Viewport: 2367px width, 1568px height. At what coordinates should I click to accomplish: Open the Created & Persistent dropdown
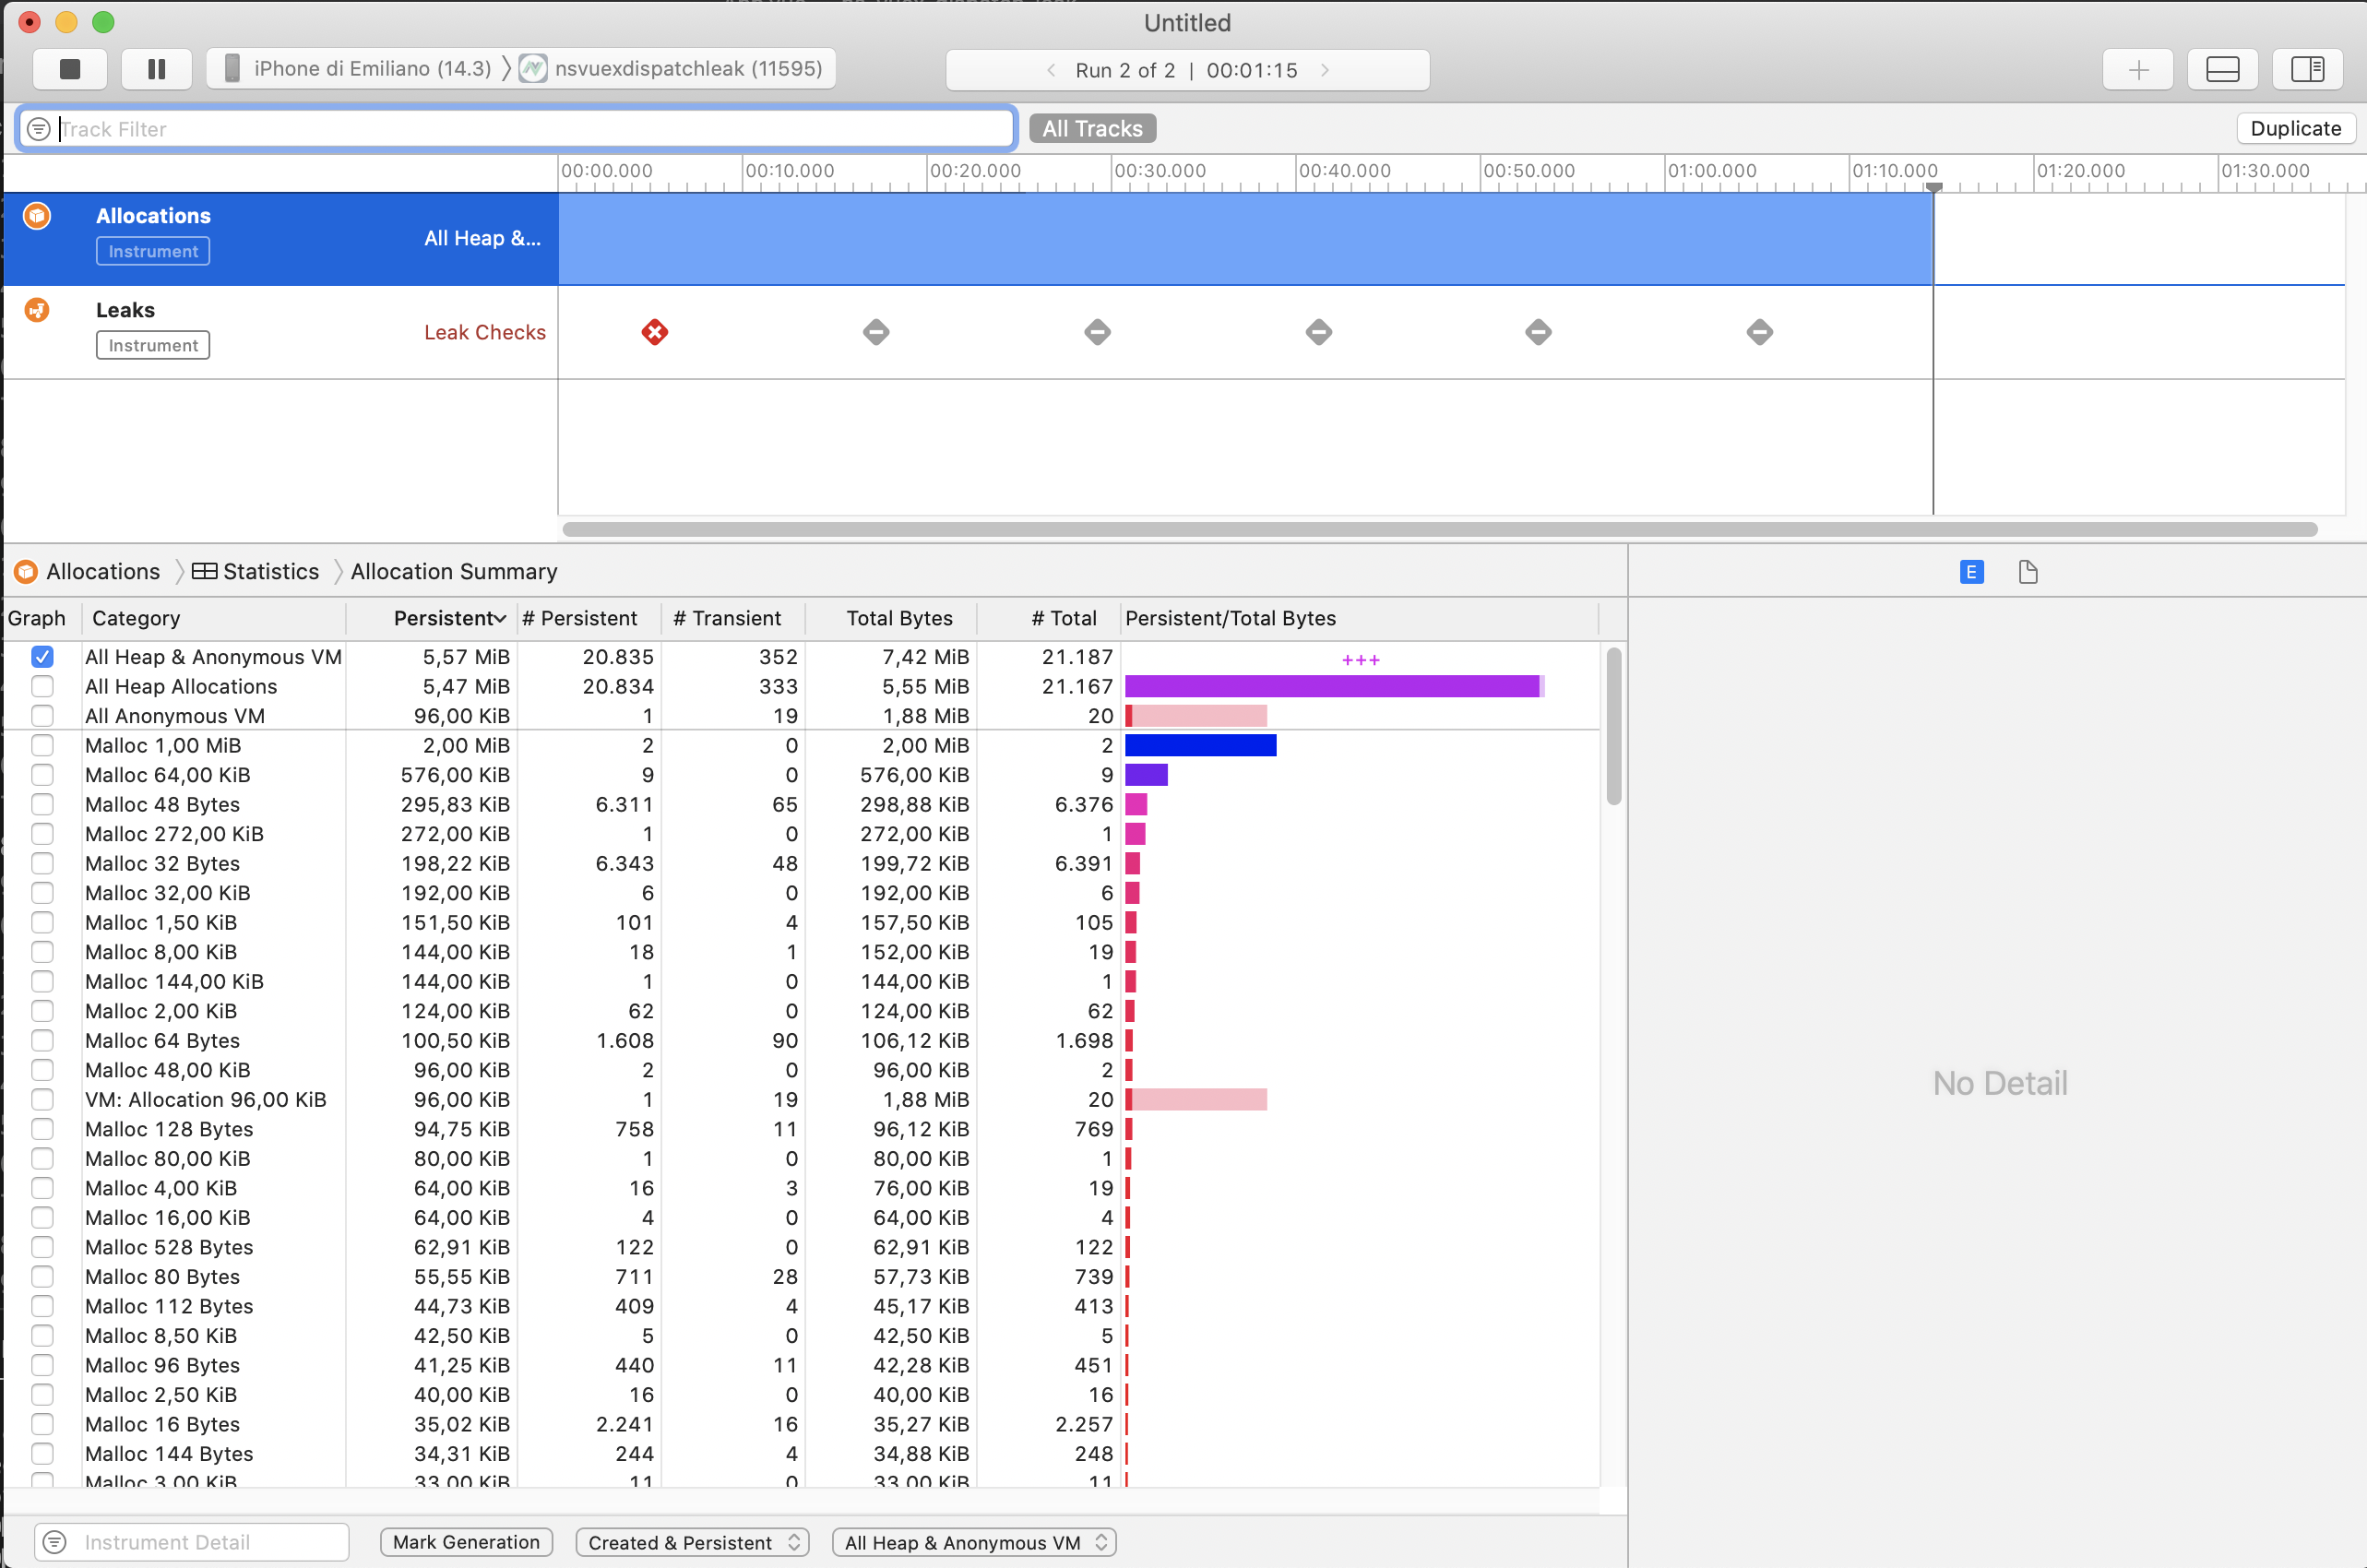pyautogui.click(x=691, y=1541)
